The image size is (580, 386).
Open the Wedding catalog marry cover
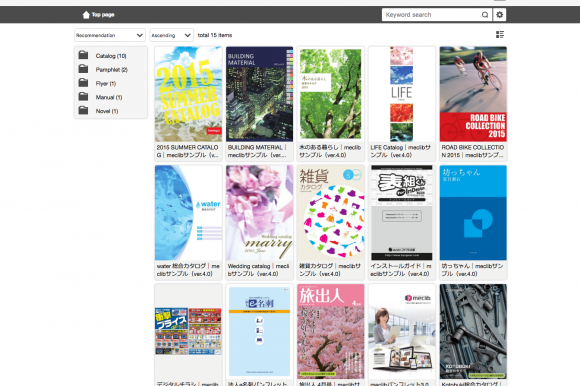click(x=259, y=213)
